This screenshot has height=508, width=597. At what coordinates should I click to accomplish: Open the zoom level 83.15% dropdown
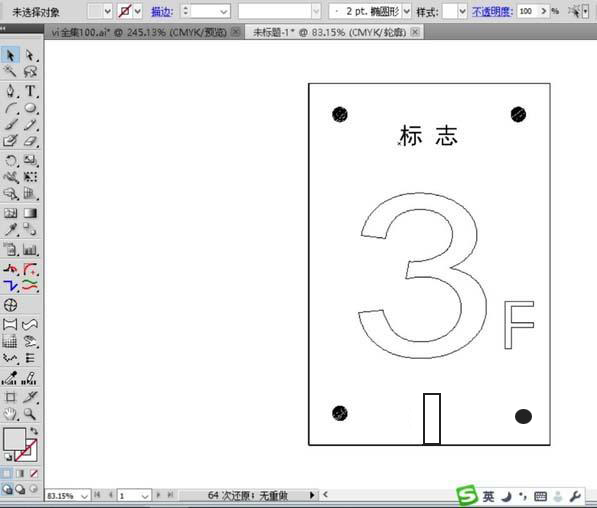[84, 496]
